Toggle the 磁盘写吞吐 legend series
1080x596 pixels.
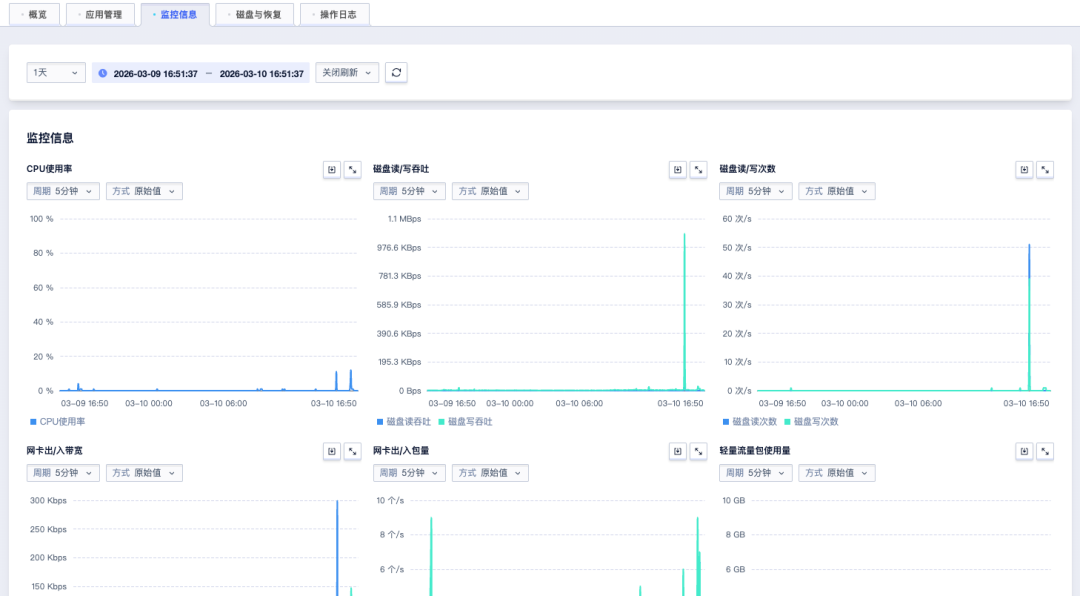click(466, 422)
